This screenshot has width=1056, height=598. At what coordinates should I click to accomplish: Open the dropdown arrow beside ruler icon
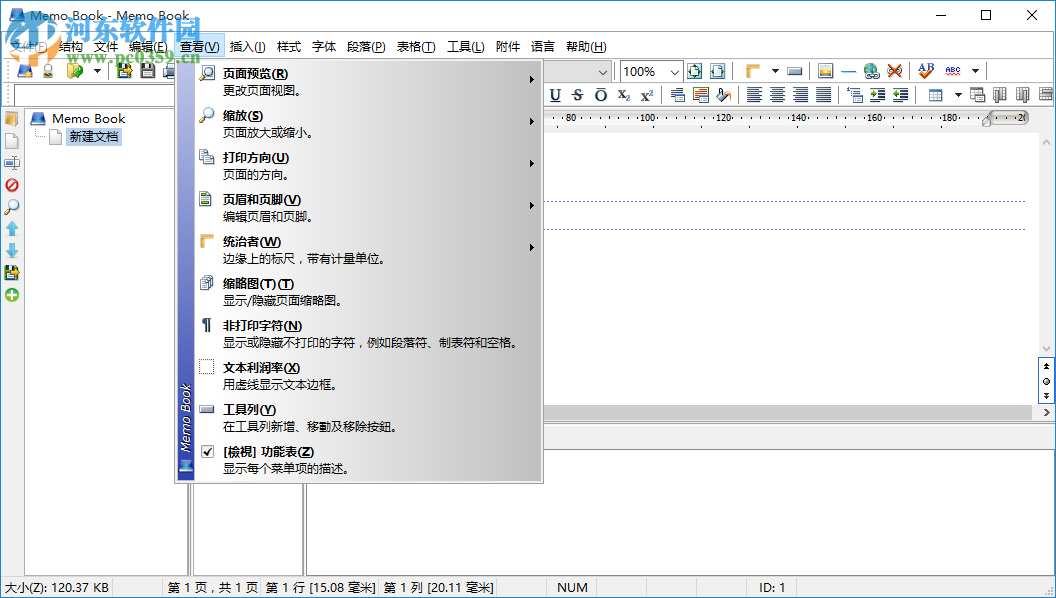(x=775, y=71)
